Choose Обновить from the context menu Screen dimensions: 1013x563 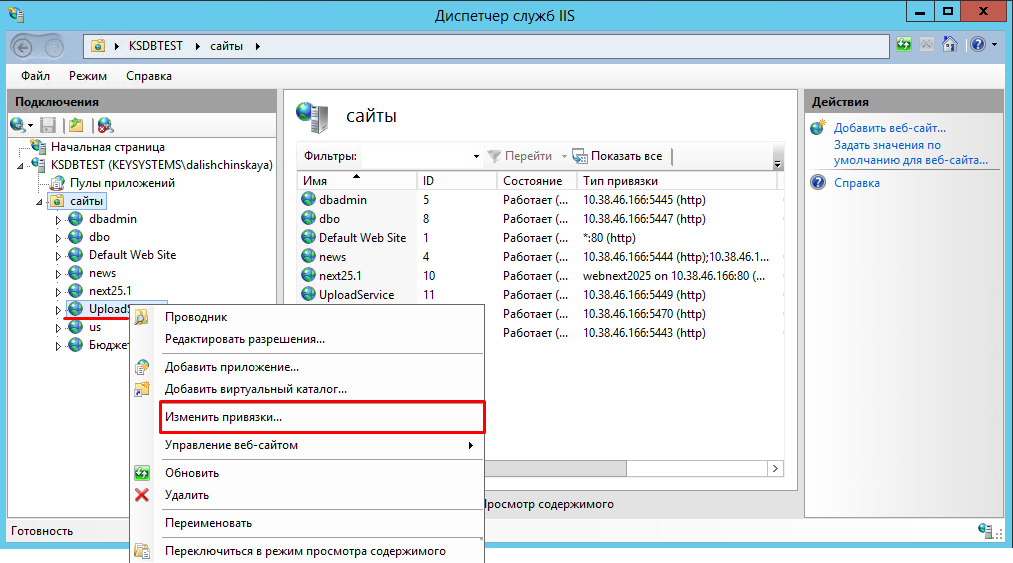[307, 473]
